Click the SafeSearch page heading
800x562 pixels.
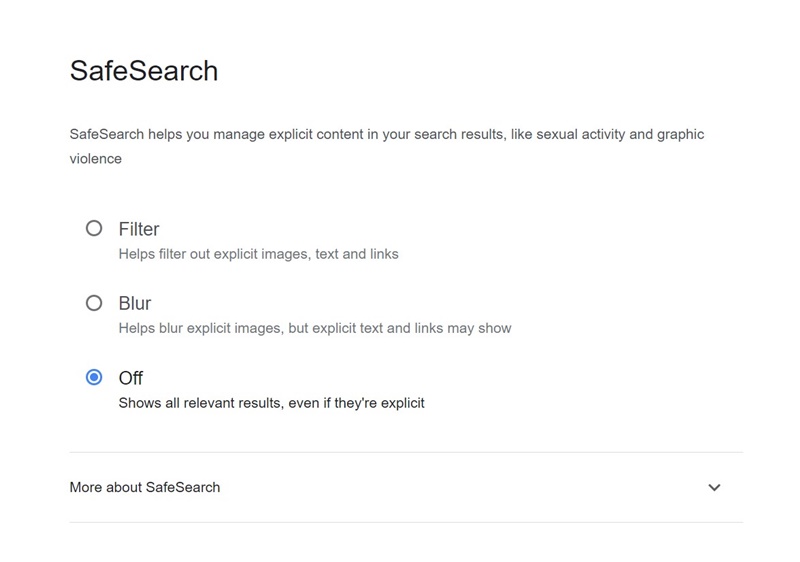(144, 70)
